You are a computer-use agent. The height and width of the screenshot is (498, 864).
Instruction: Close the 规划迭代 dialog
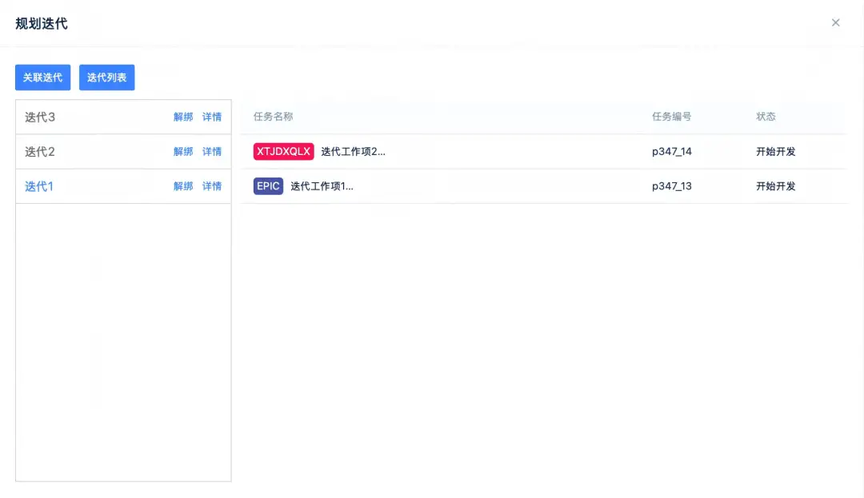[835, 23]
